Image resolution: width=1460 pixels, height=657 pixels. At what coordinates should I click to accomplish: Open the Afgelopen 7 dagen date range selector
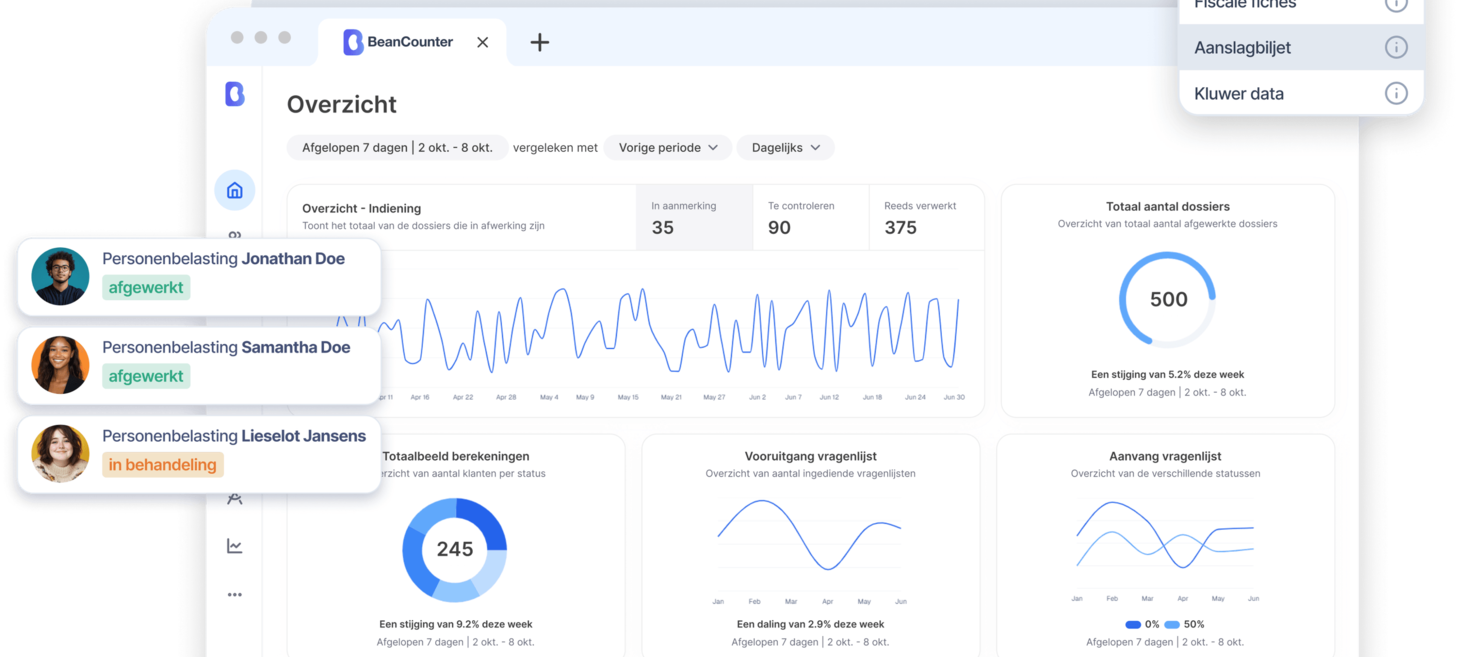[x=397, y=148]
